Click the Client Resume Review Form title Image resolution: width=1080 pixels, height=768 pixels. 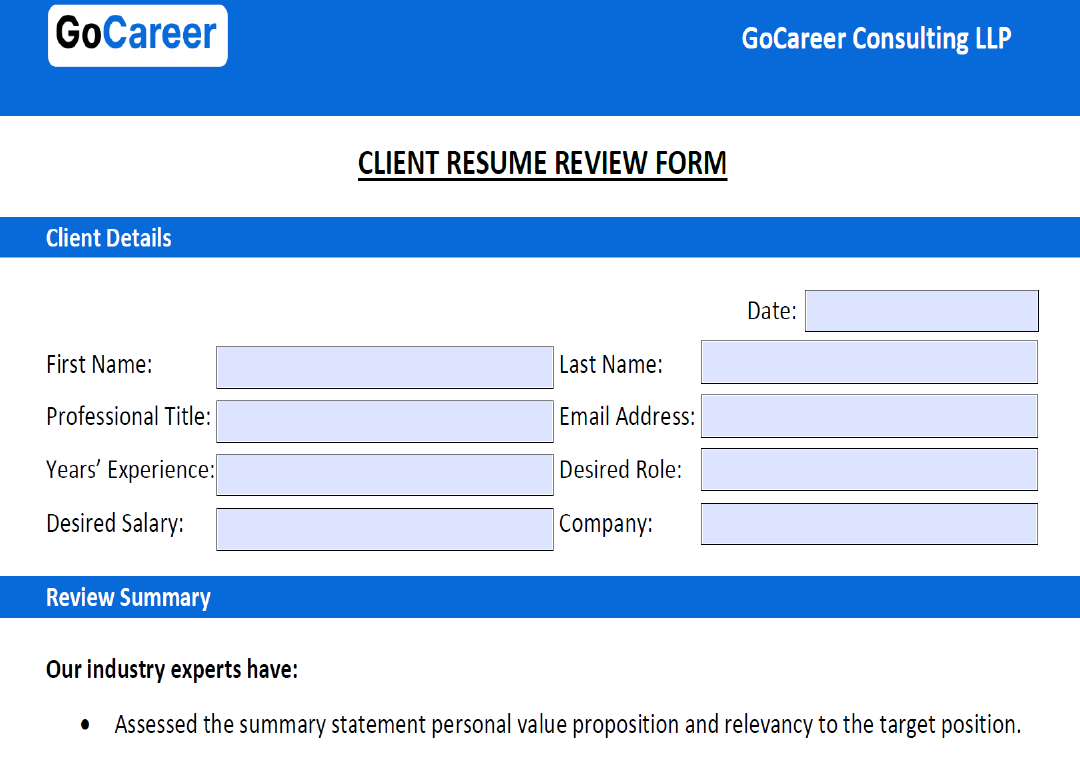coord(542,164)
